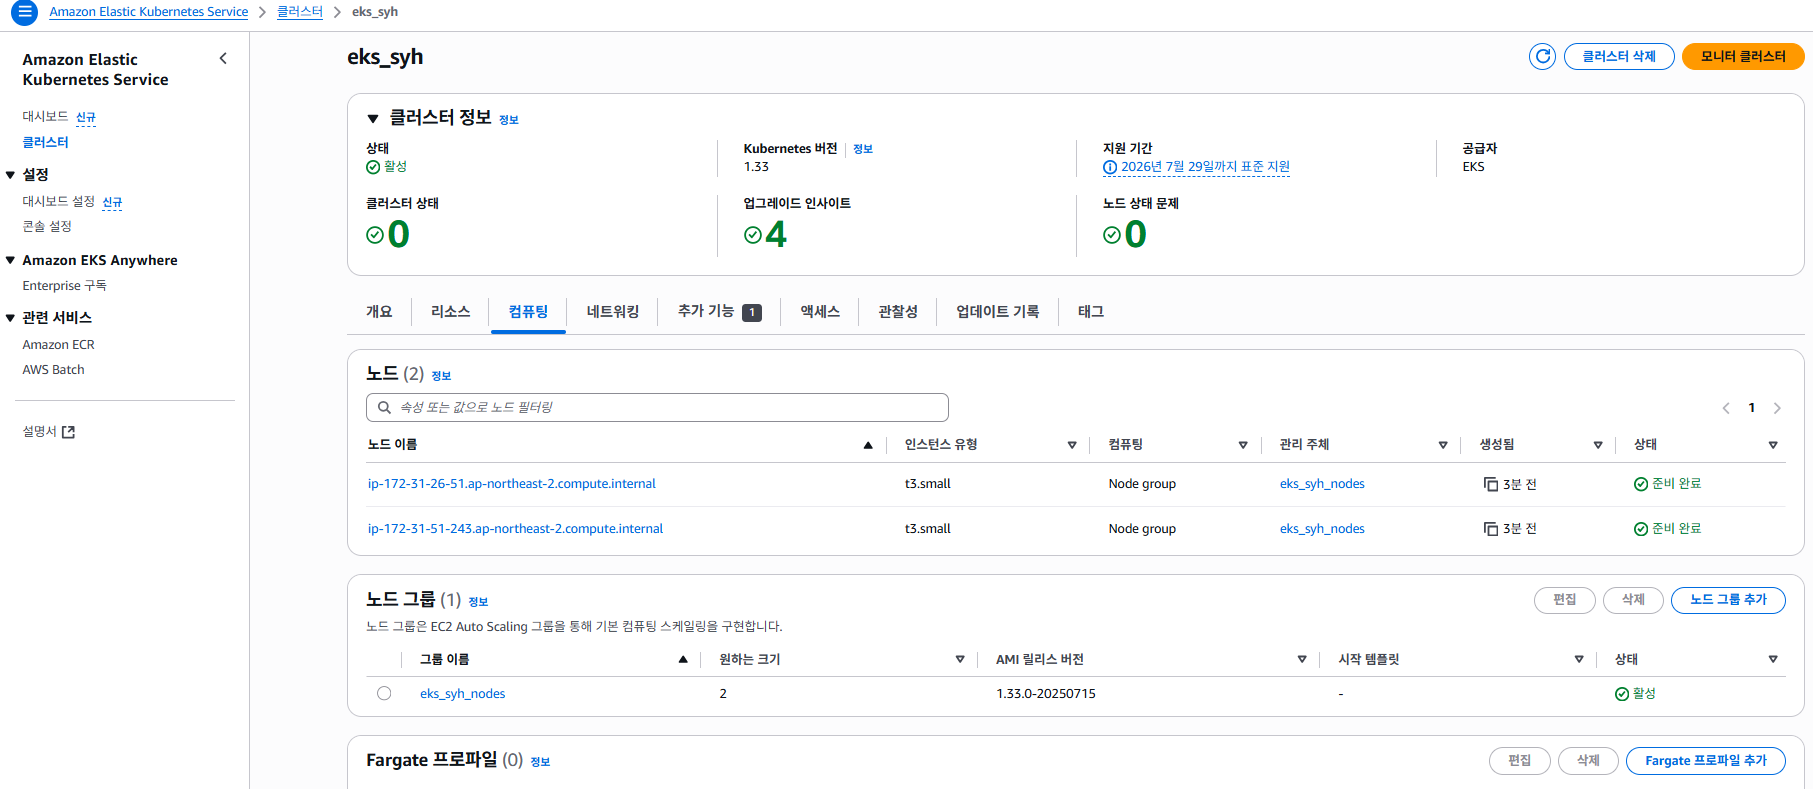Switch to the 태그 tab
The width and height of the screenshot is (1813, 789).
(x=1091, y=312)
